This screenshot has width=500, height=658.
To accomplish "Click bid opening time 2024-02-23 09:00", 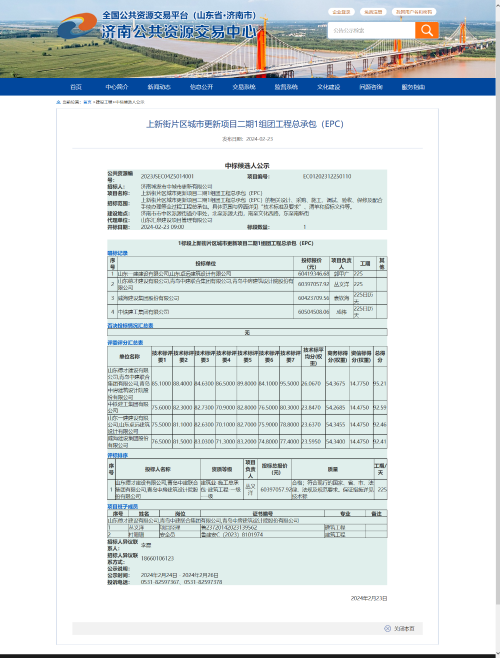I will tap(162, 227).
